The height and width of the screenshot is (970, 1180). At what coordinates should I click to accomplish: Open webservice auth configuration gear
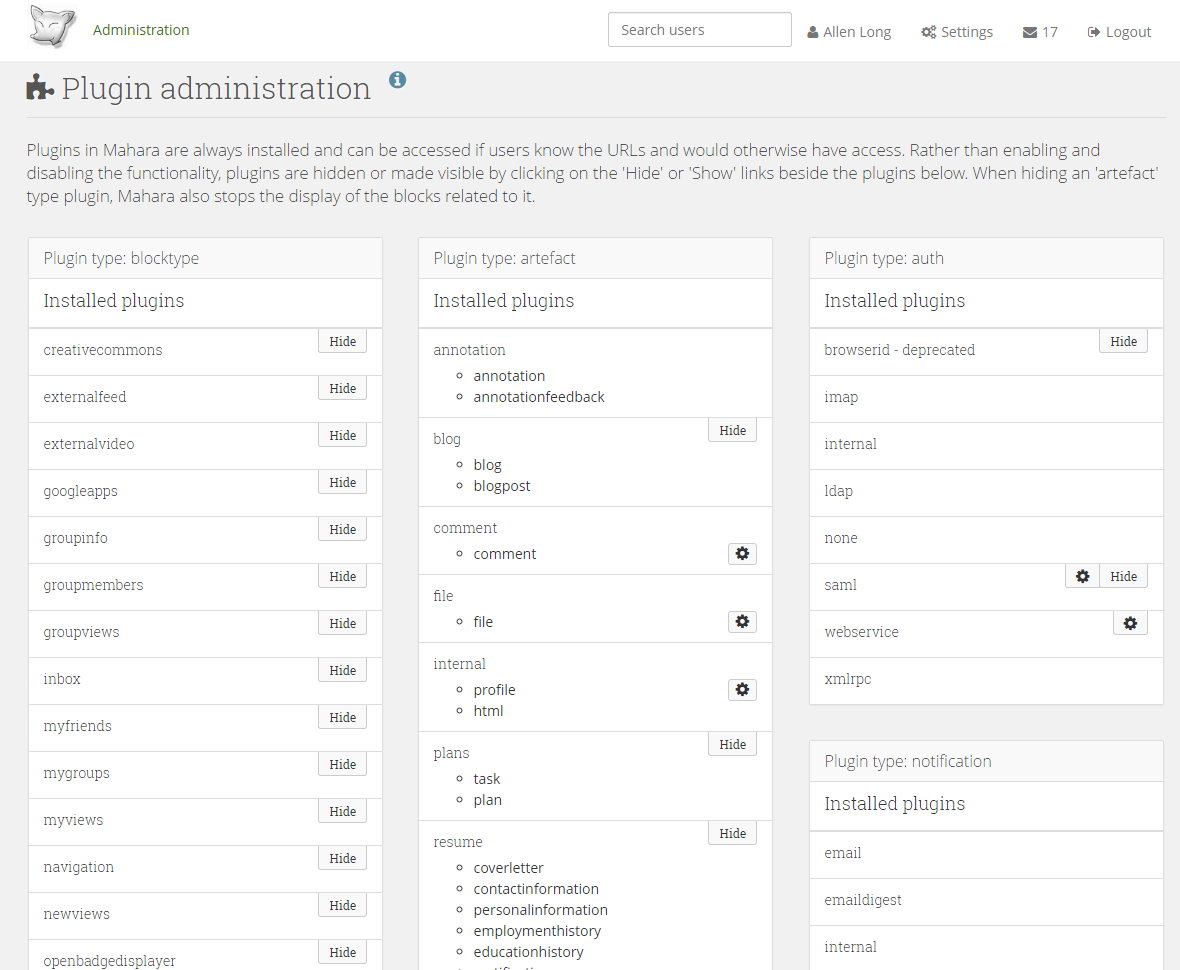1130,623
